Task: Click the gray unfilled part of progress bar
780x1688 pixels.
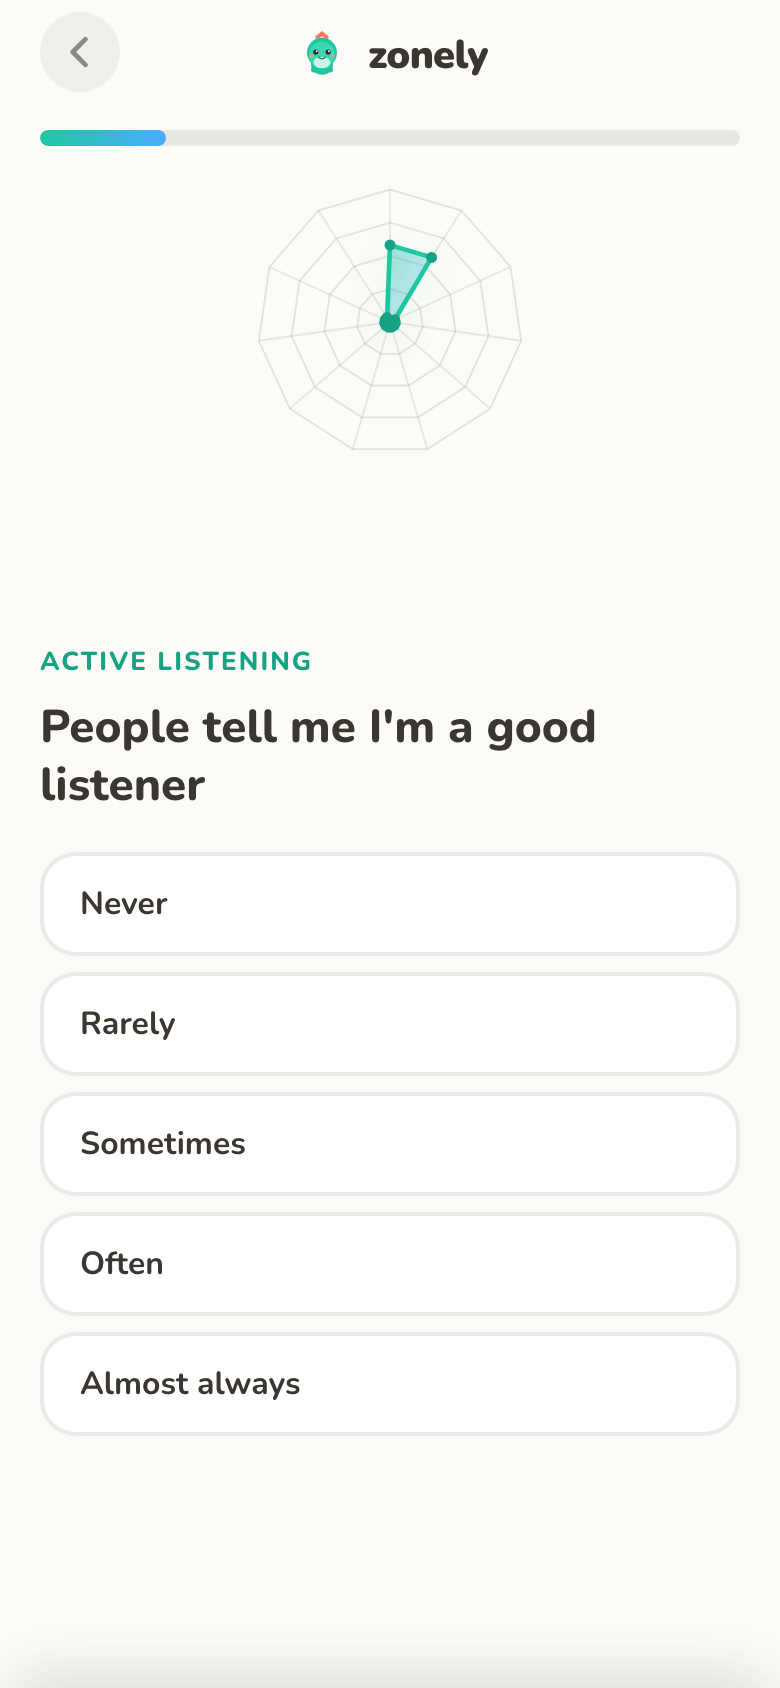Action: (453, 138)
